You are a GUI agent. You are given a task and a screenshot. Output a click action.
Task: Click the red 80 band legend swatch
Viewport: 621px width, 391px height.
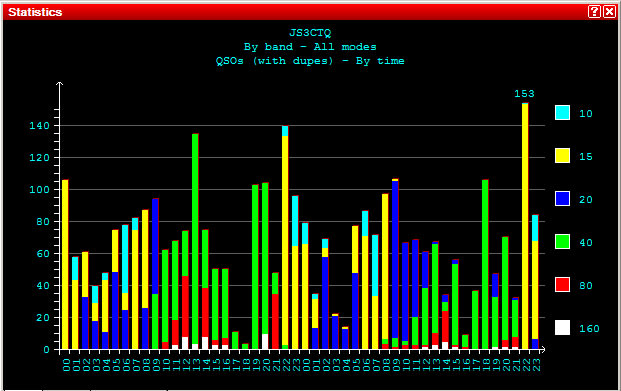tap(562, 284)
